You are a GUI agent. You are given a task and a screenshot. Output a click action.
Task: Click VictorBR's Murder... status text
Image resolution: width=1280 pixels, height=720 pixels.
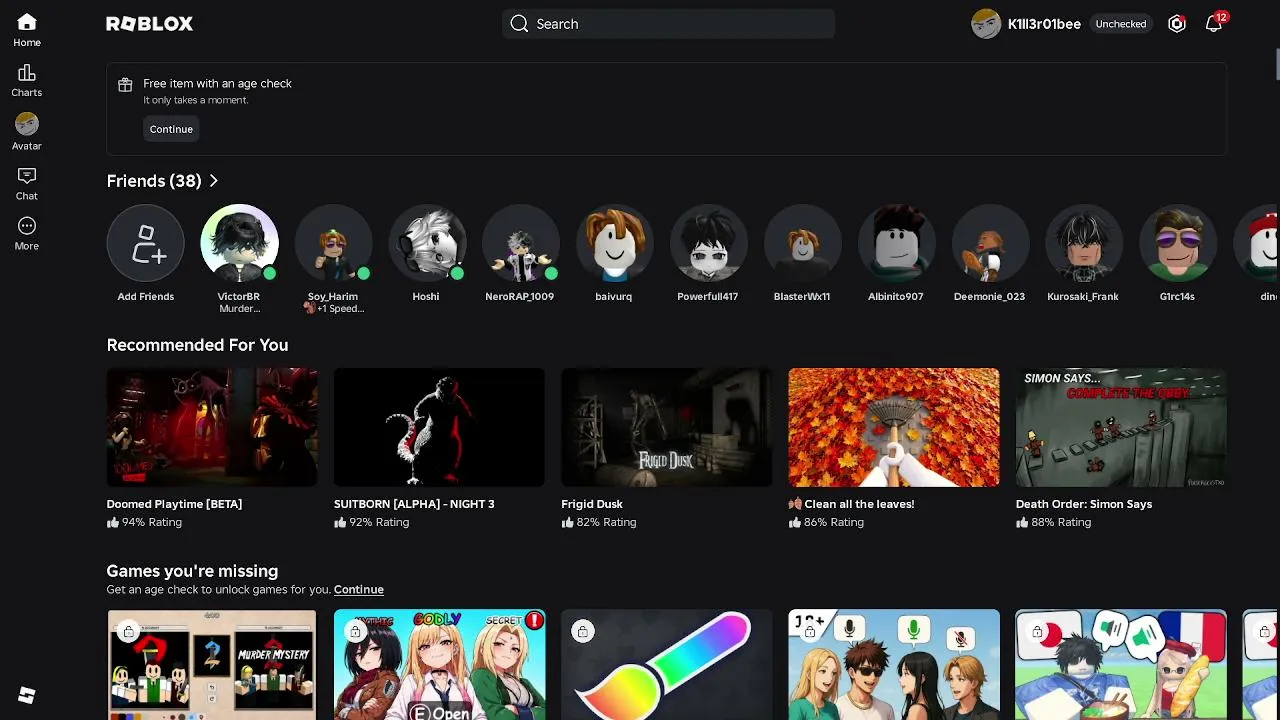coord(239,309)
